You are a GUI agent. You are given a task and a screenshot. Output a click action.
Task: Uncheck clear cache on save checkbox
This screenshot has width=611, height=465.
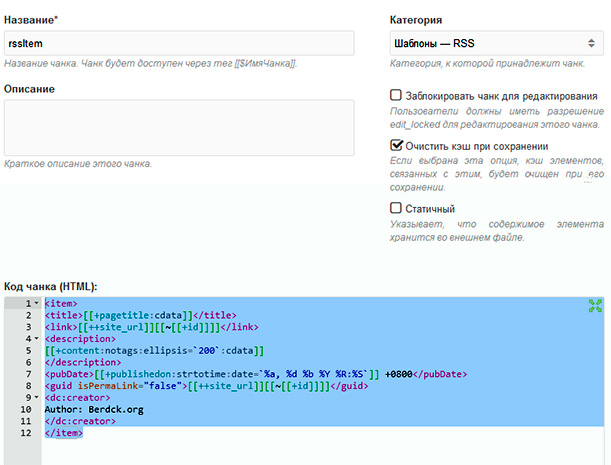(x=396, y=145)
